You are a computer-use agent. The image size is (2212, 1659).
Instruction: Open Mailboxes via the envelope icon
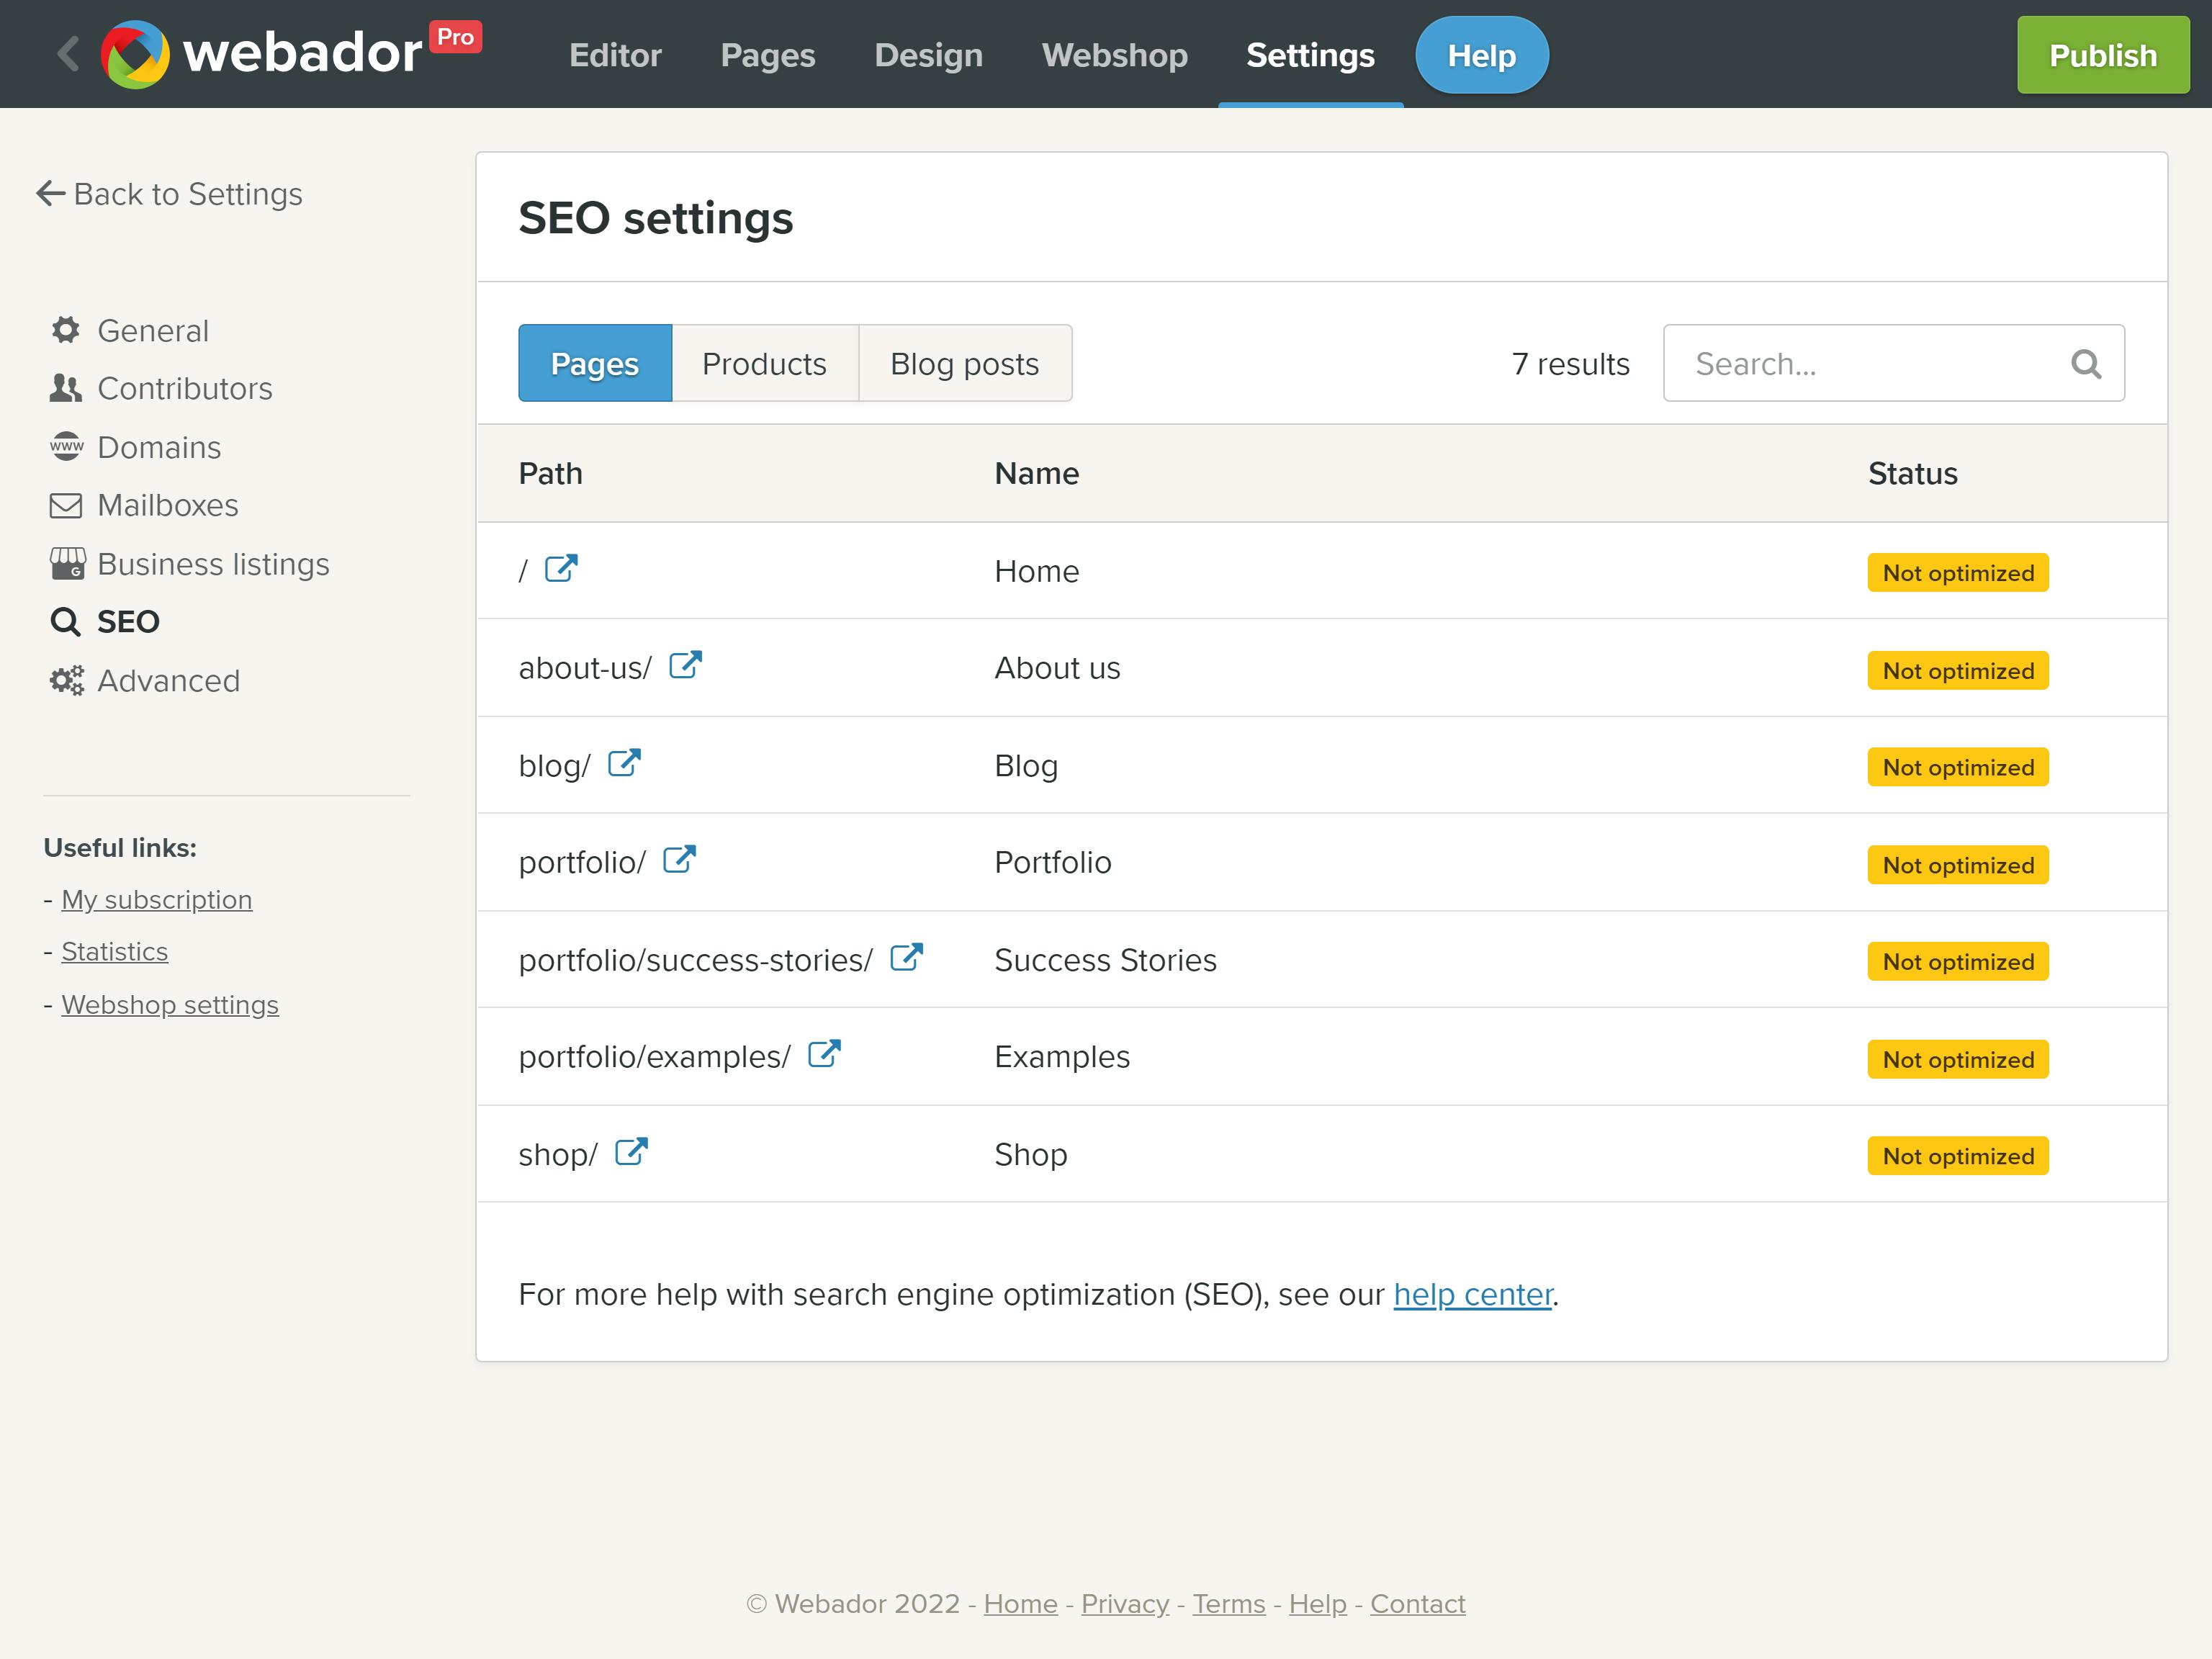click(x=66, y=505)
